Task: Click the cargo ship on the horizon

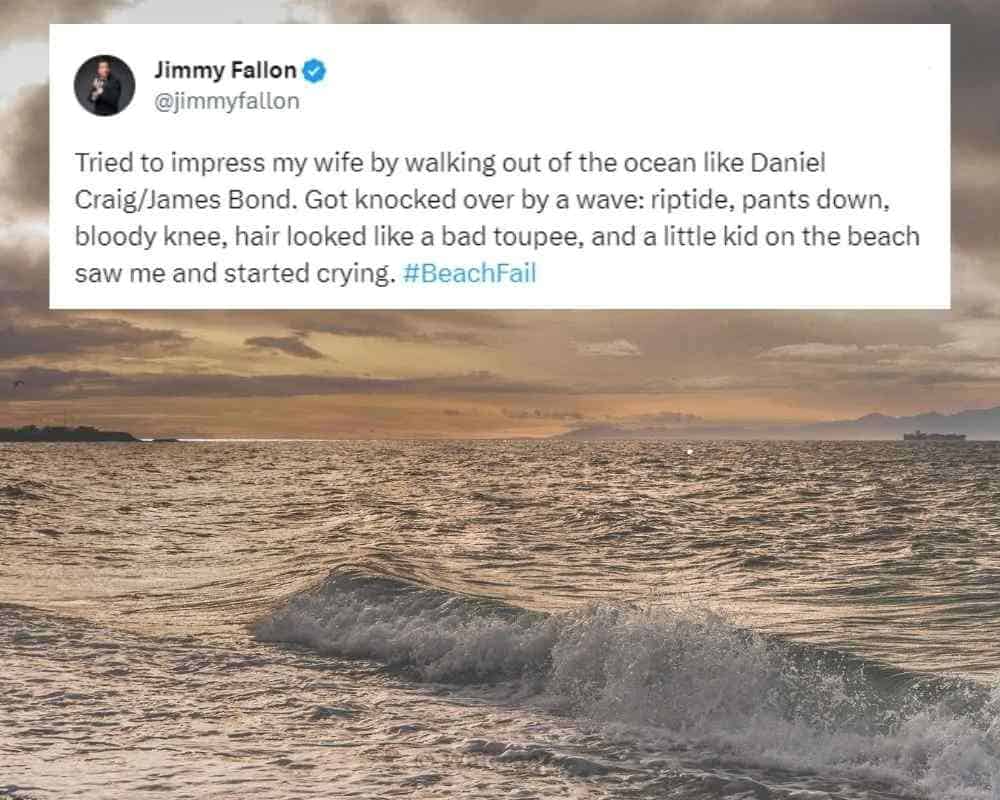Action: tap(934, 436)
